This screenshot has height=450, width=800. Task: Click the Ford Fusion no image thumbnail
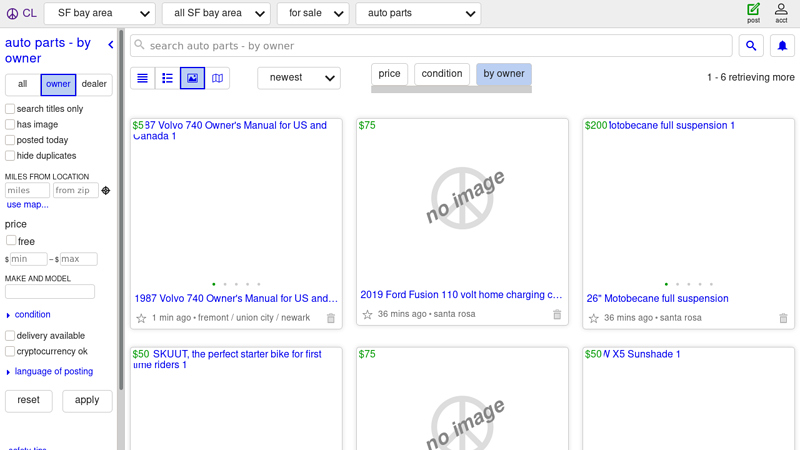(x=462, y=198)
